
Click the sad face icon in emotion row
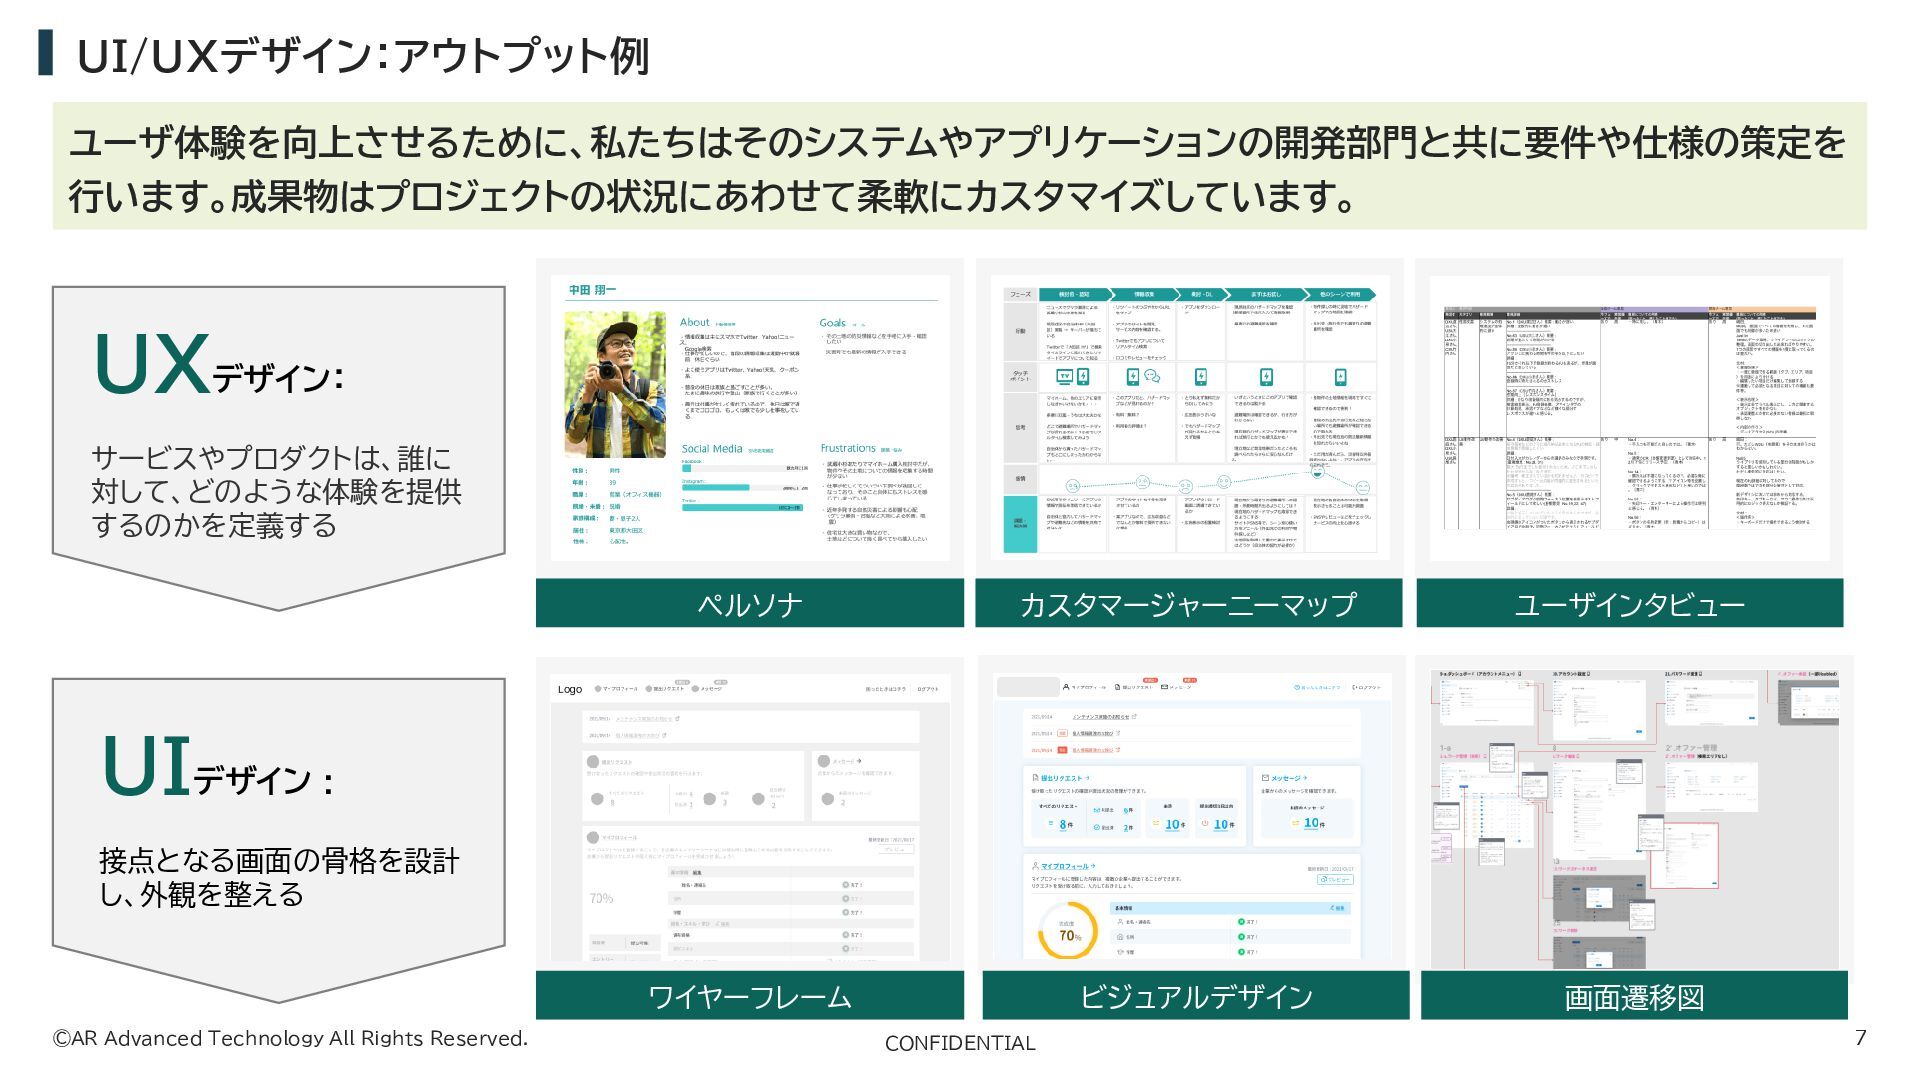coord(1185,486)
